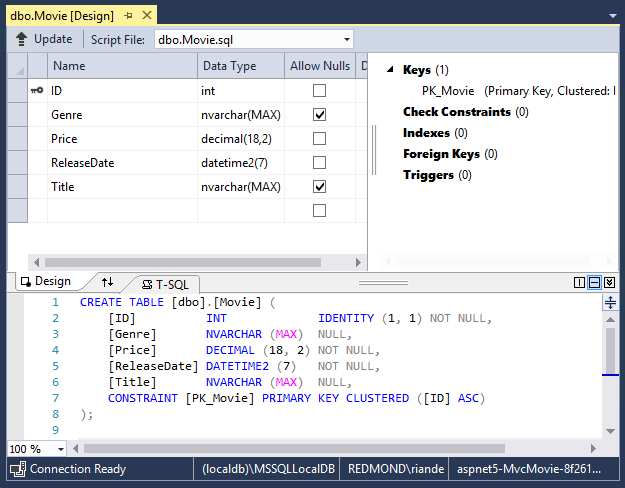The height and width of the screenshot is (488, 625).
Task: Toggle Allow Nulls for ReleaseDate column
Action: [x=319, y=162]
